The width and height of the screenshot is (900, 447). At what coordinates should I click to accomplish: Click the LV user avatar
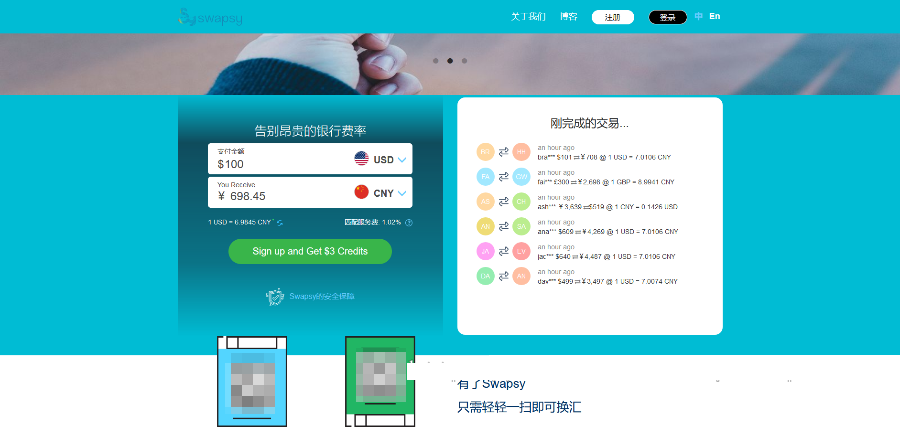(x=522, y=251)
